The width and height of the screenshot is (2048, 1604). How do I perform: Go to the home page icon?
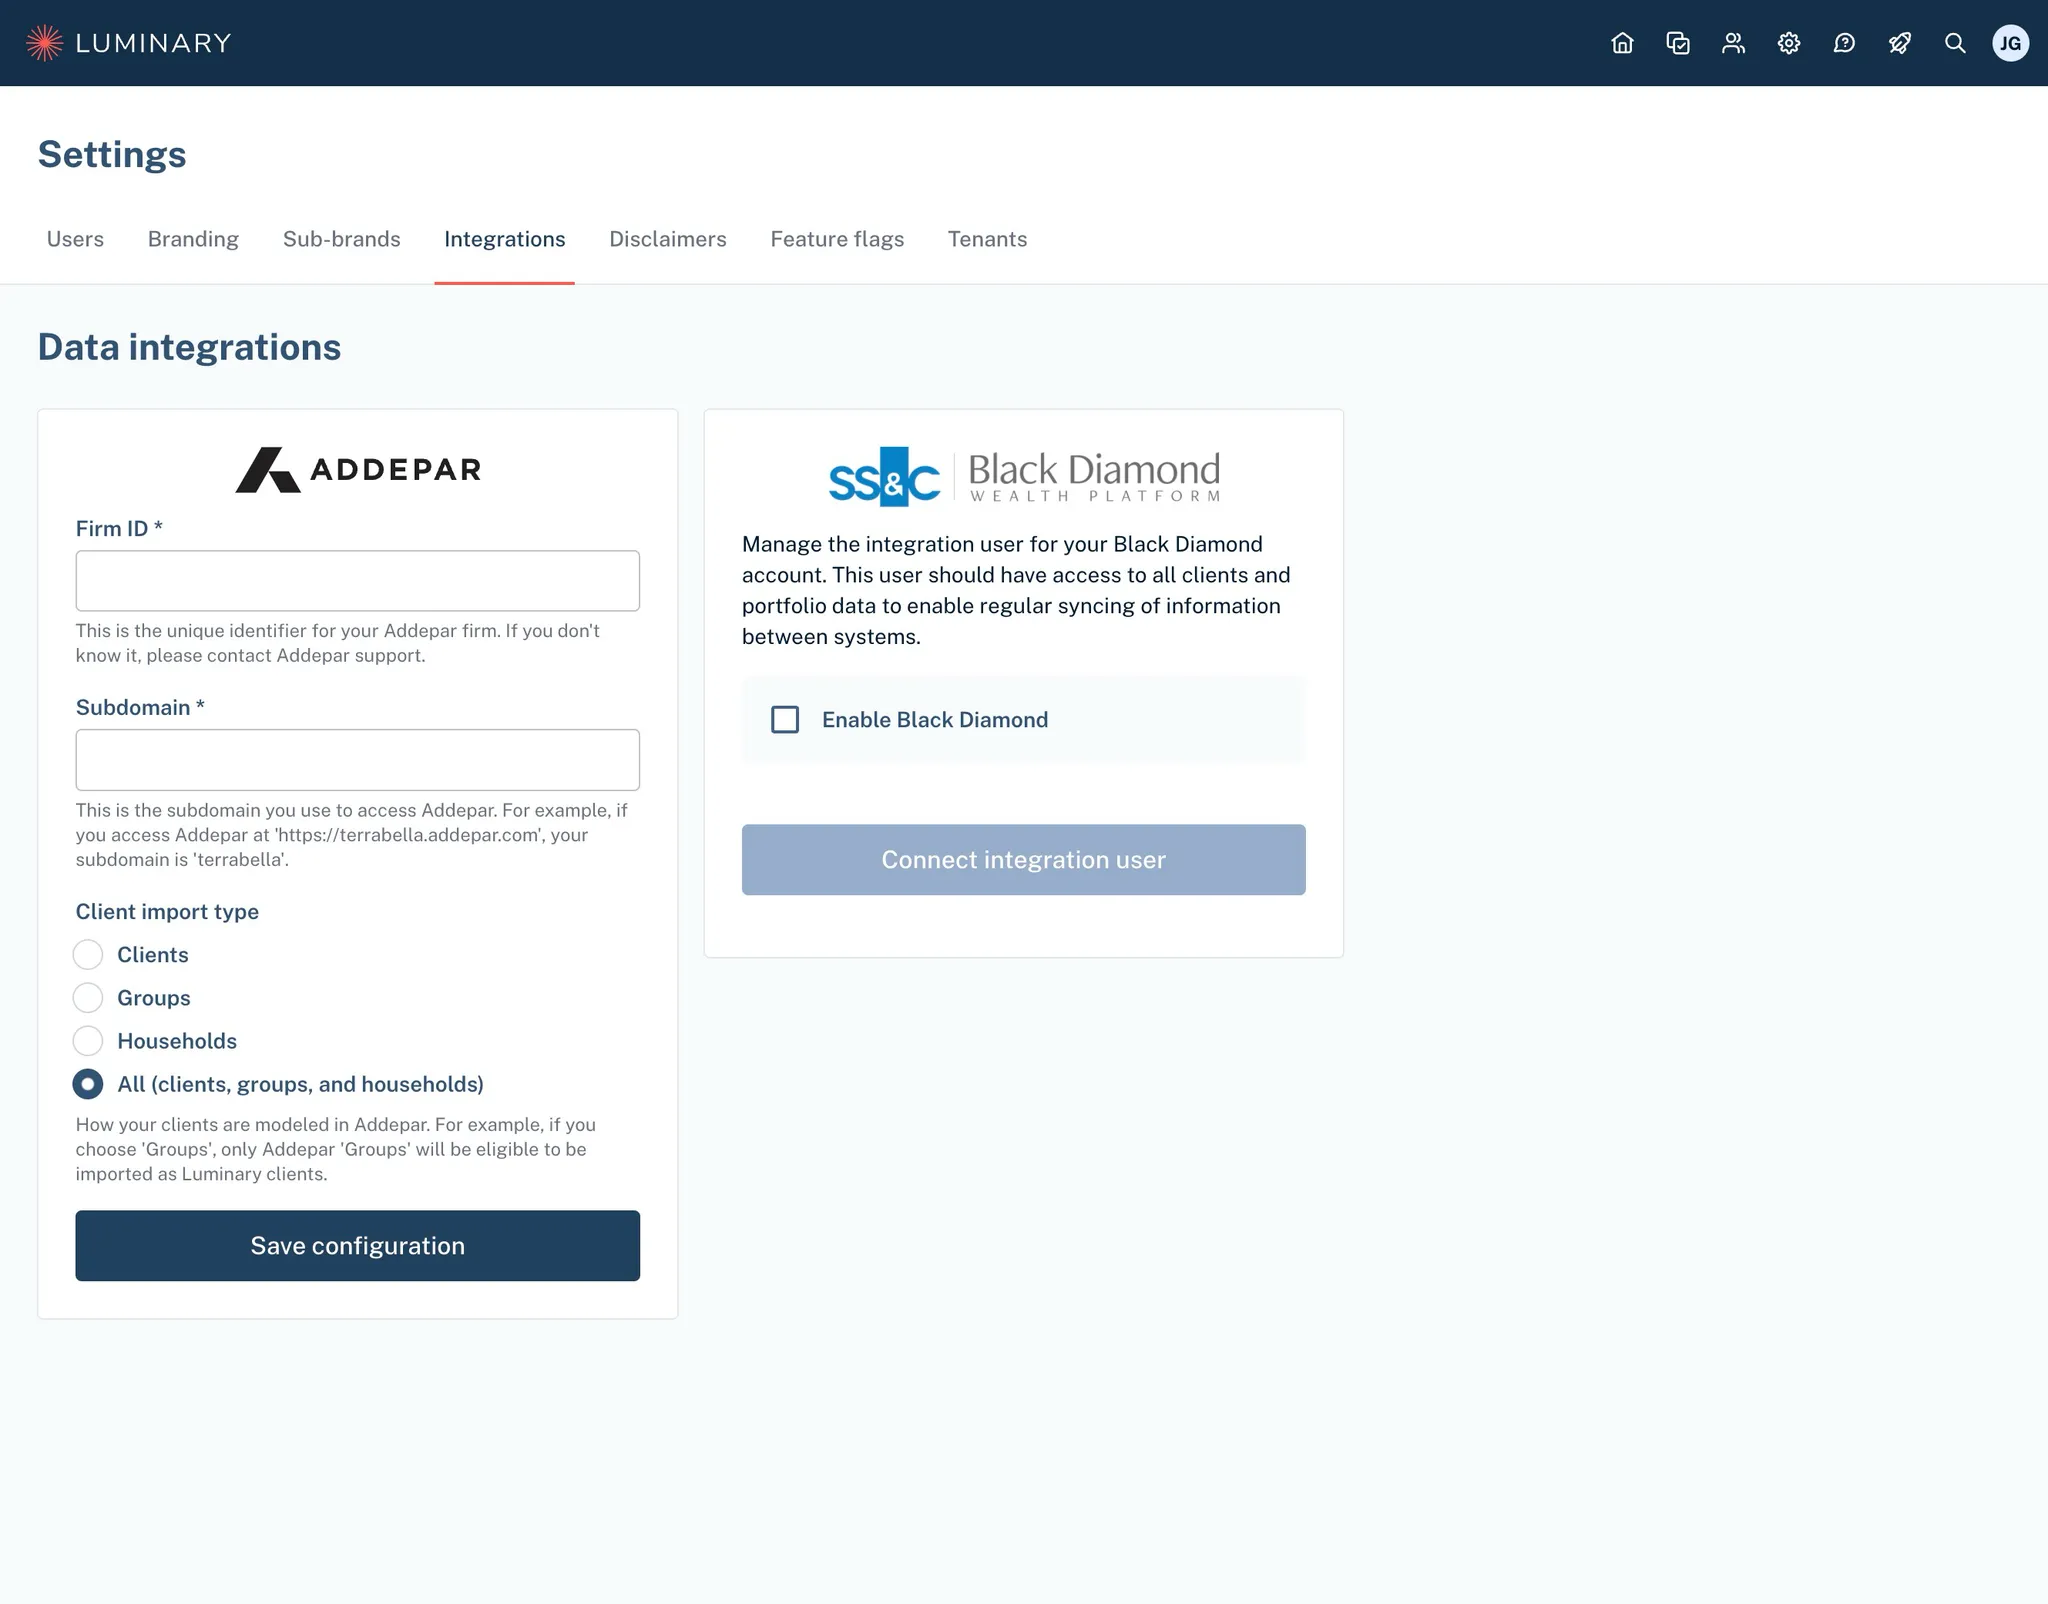click(x=1622, y=43)
